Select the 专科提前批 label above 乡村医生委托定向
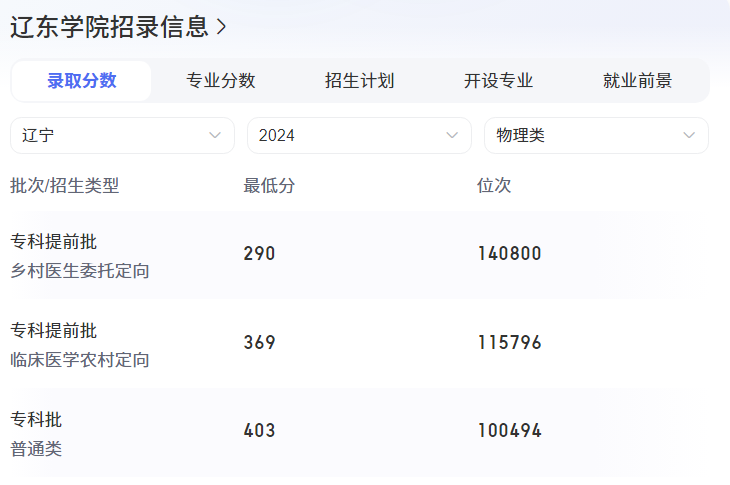 tap(54, 242)
